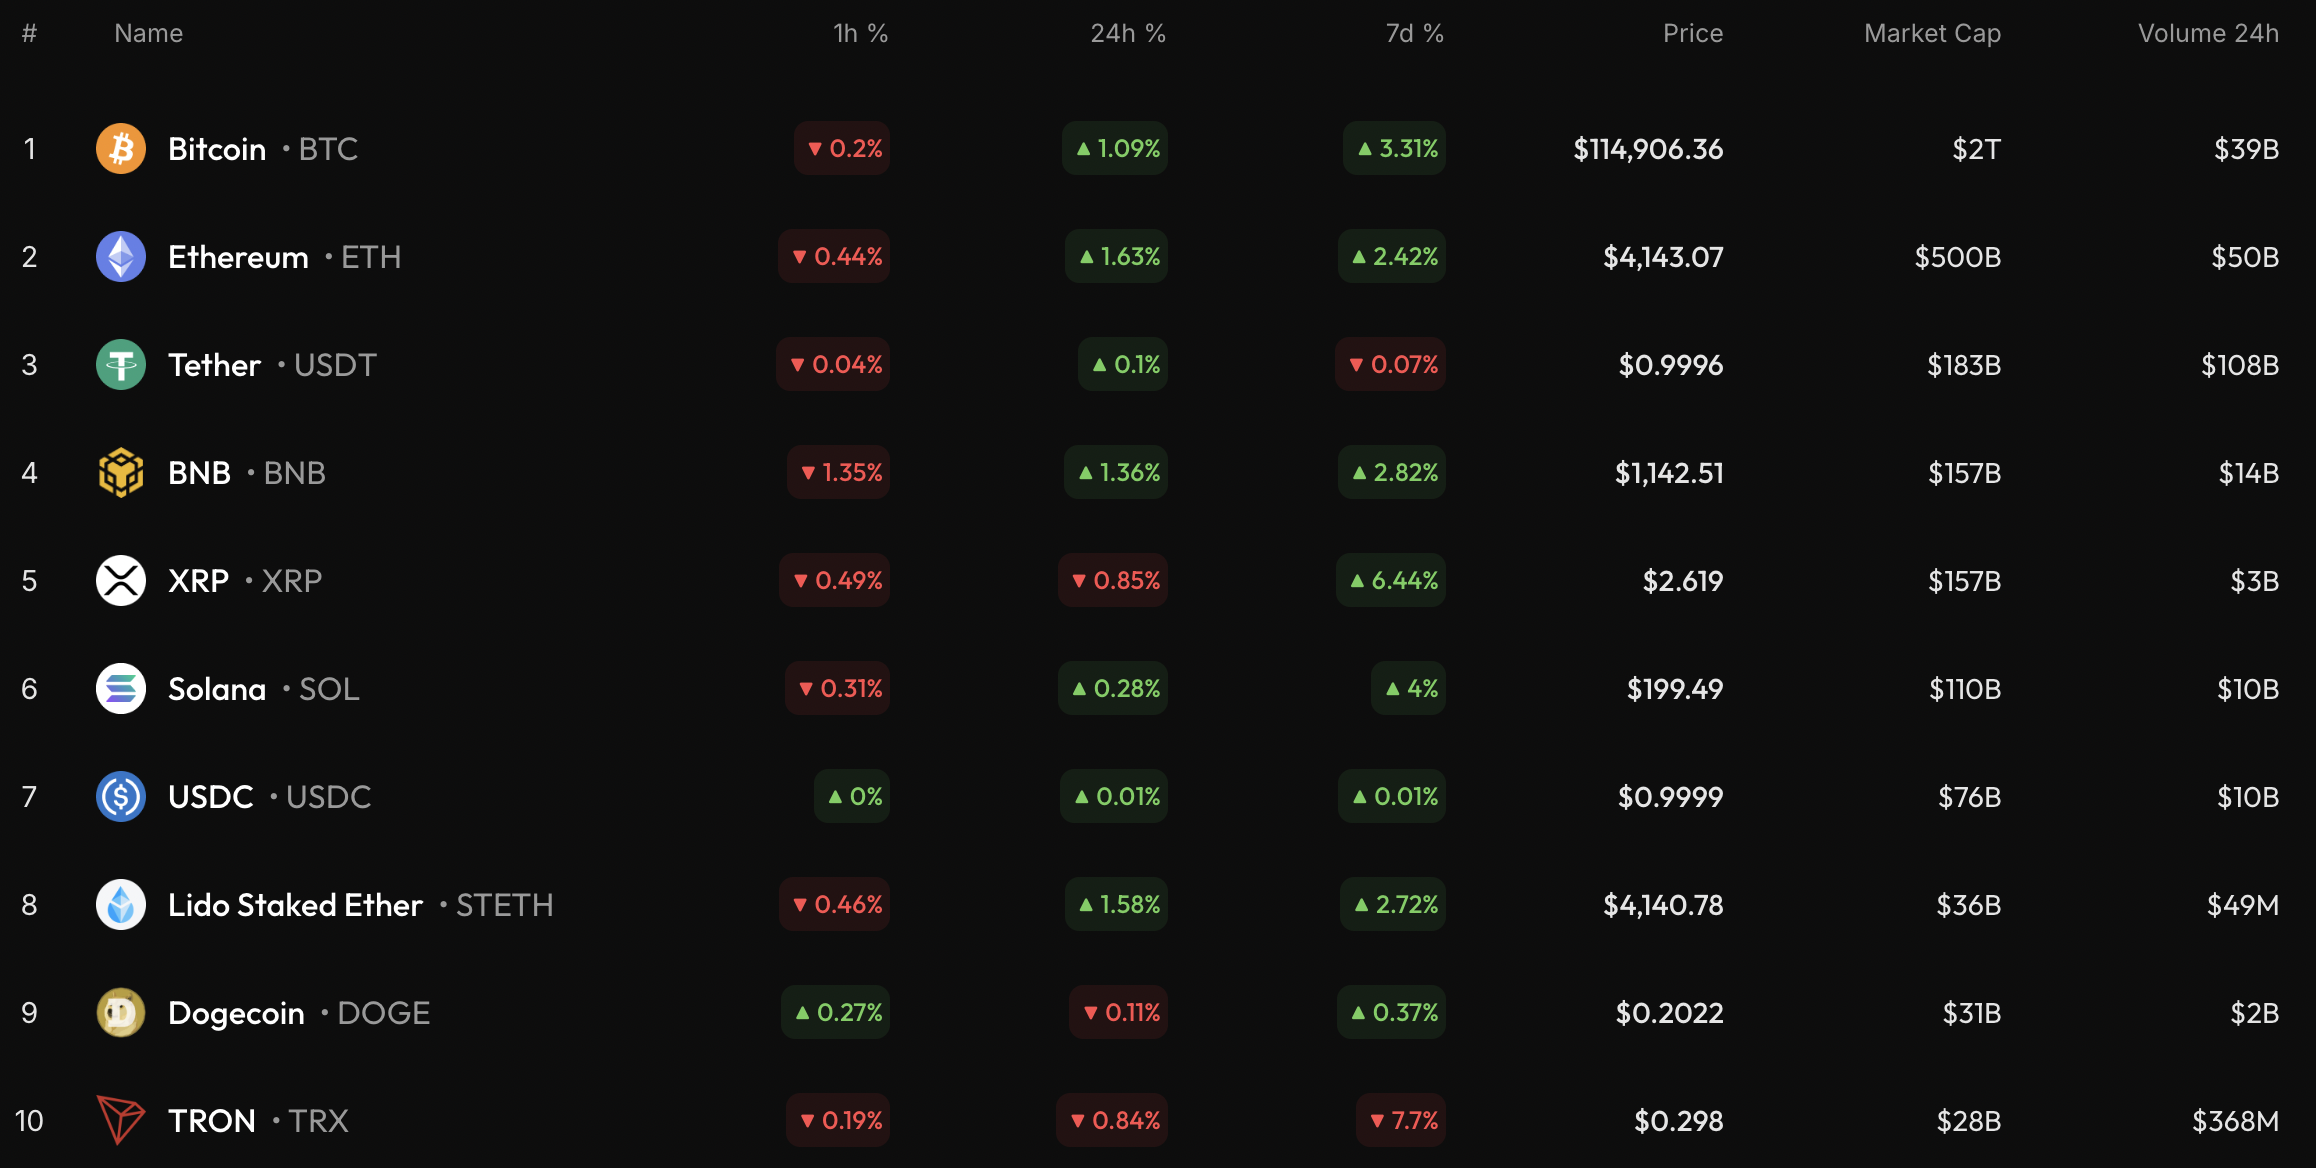This screenshot has width=2316, height=1168.
Task: Sort by the 7d % column header
Action: pos(1414,33)
